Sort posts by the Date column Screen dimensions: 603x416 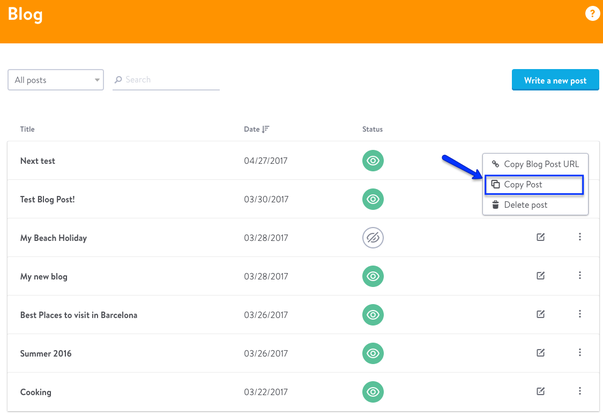point(257,129)
